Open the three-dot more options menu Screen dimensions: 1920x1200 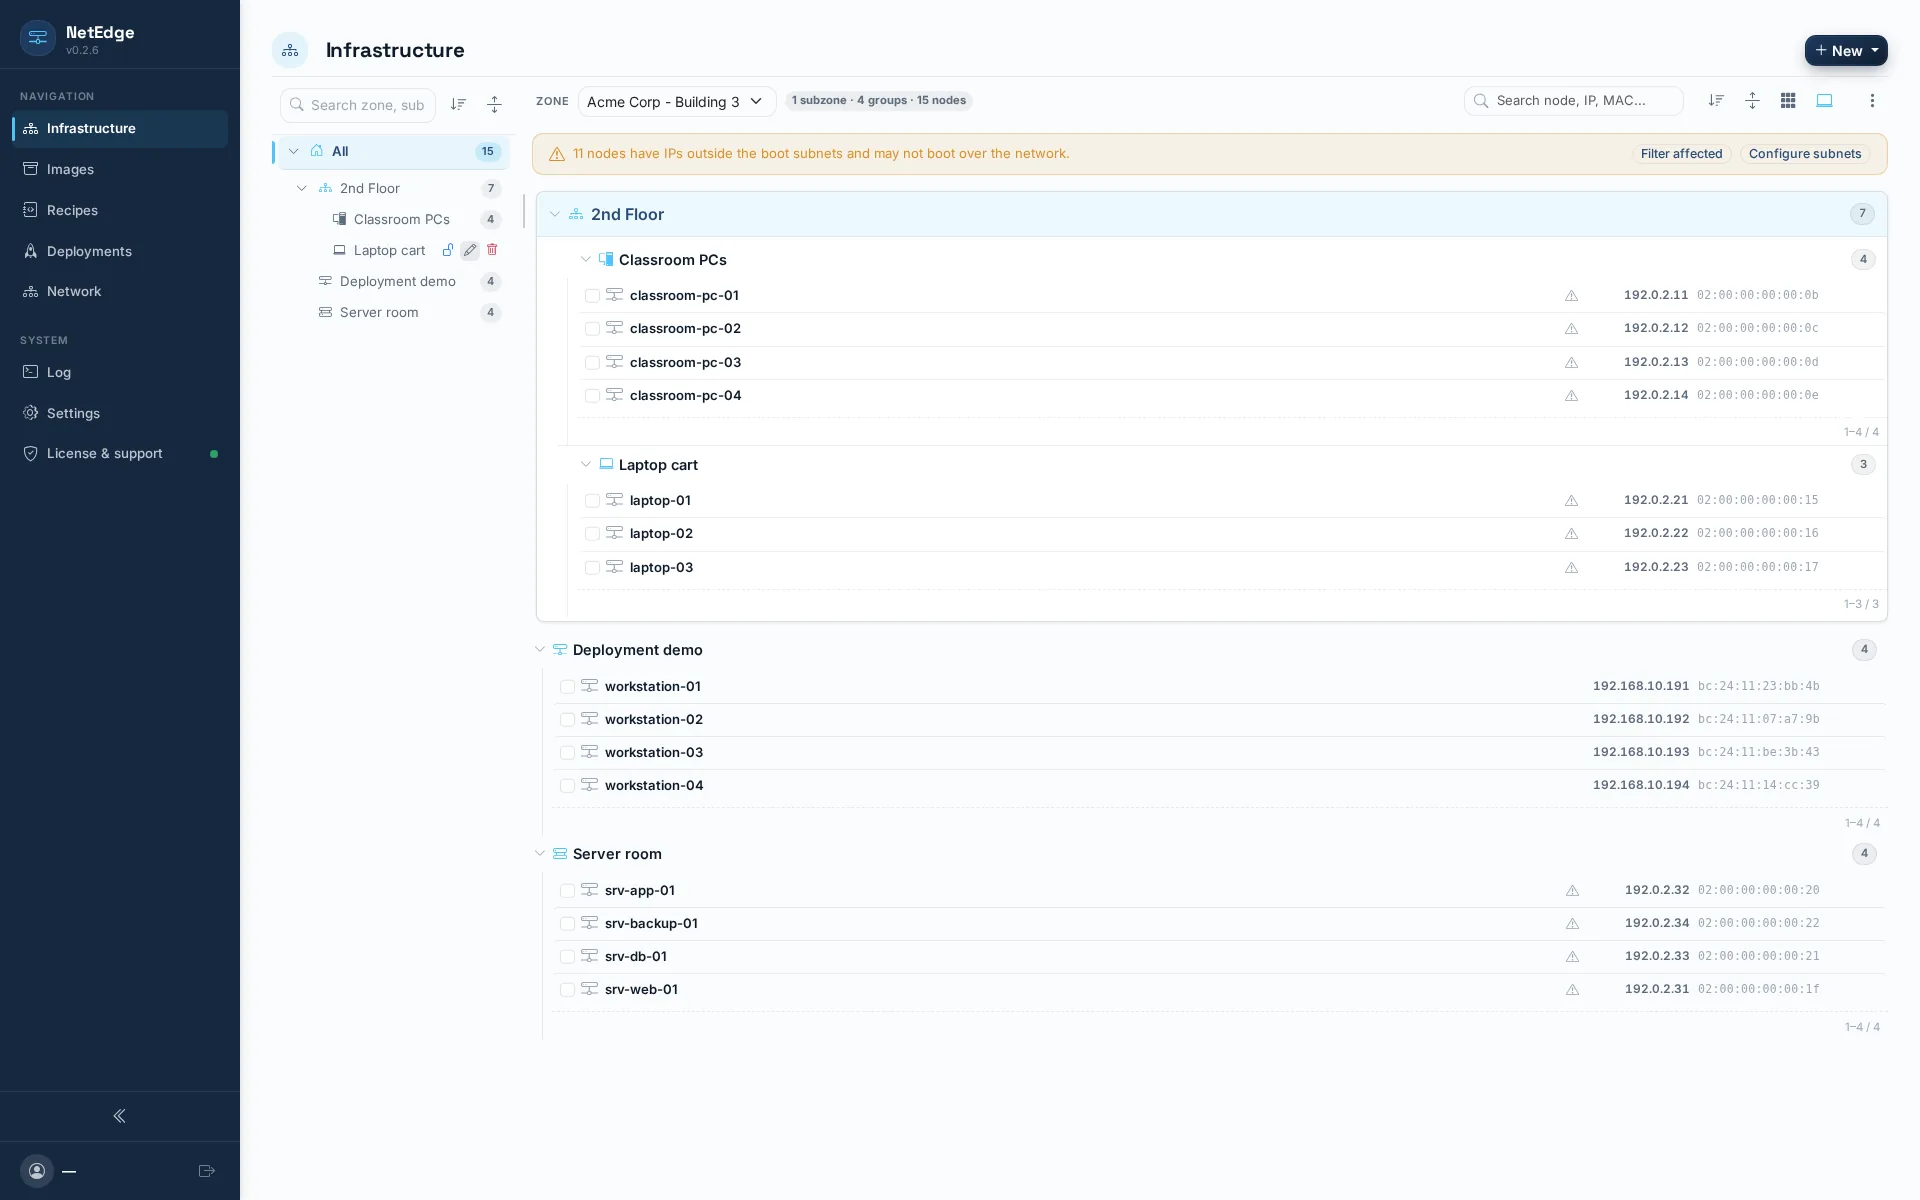pos(1872,100)
